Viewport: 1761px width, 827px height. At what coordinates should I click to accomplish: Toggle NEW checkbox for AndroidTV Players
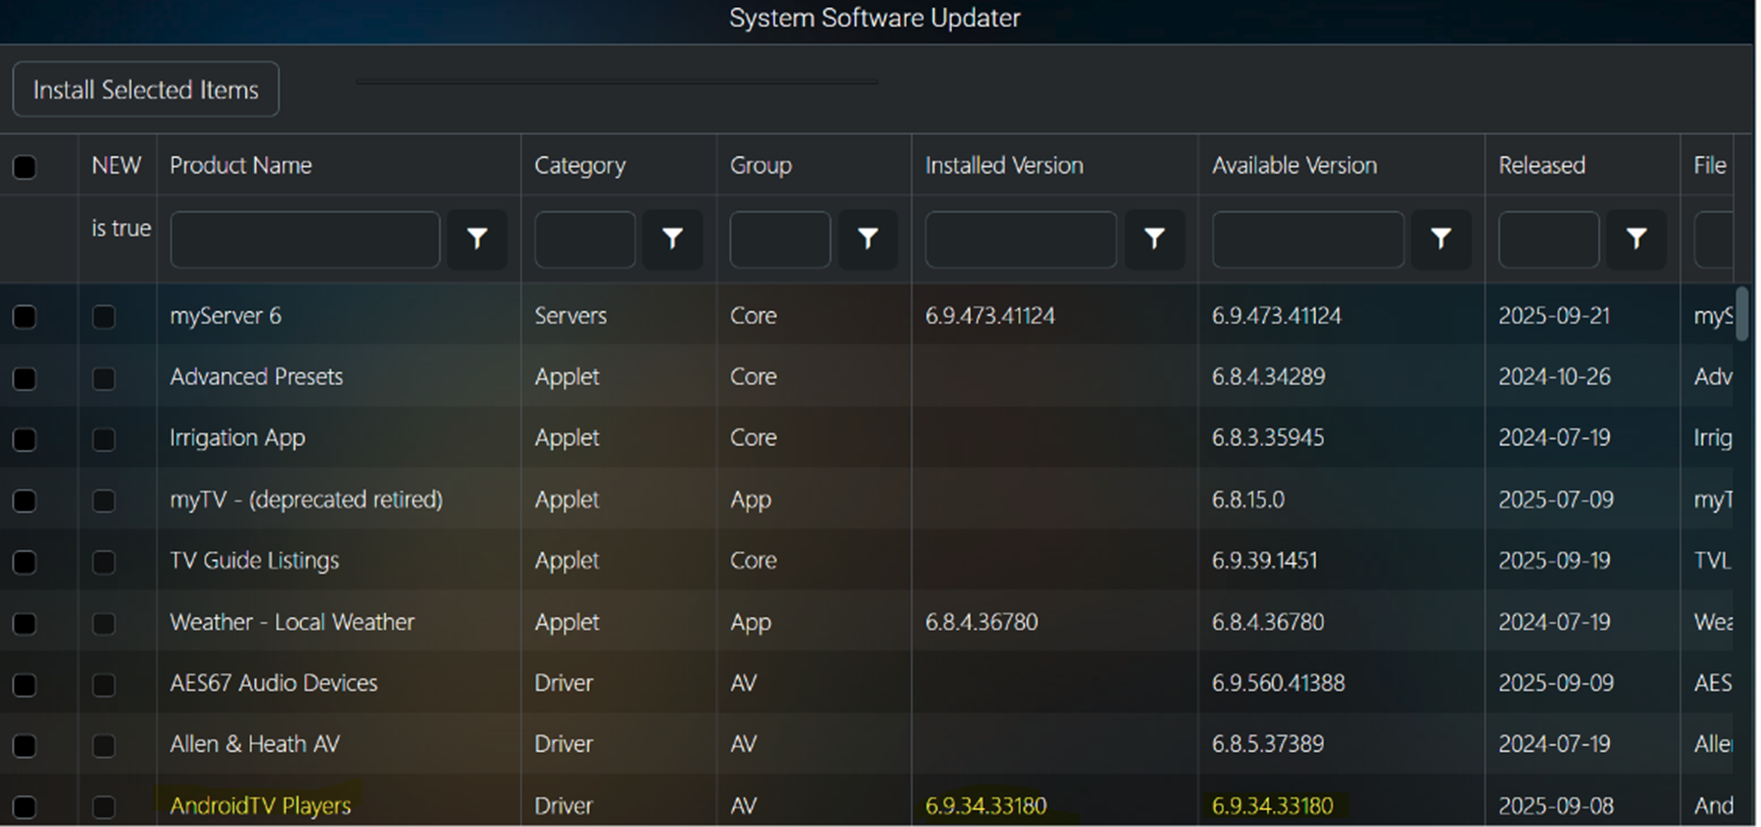point(104,807)
